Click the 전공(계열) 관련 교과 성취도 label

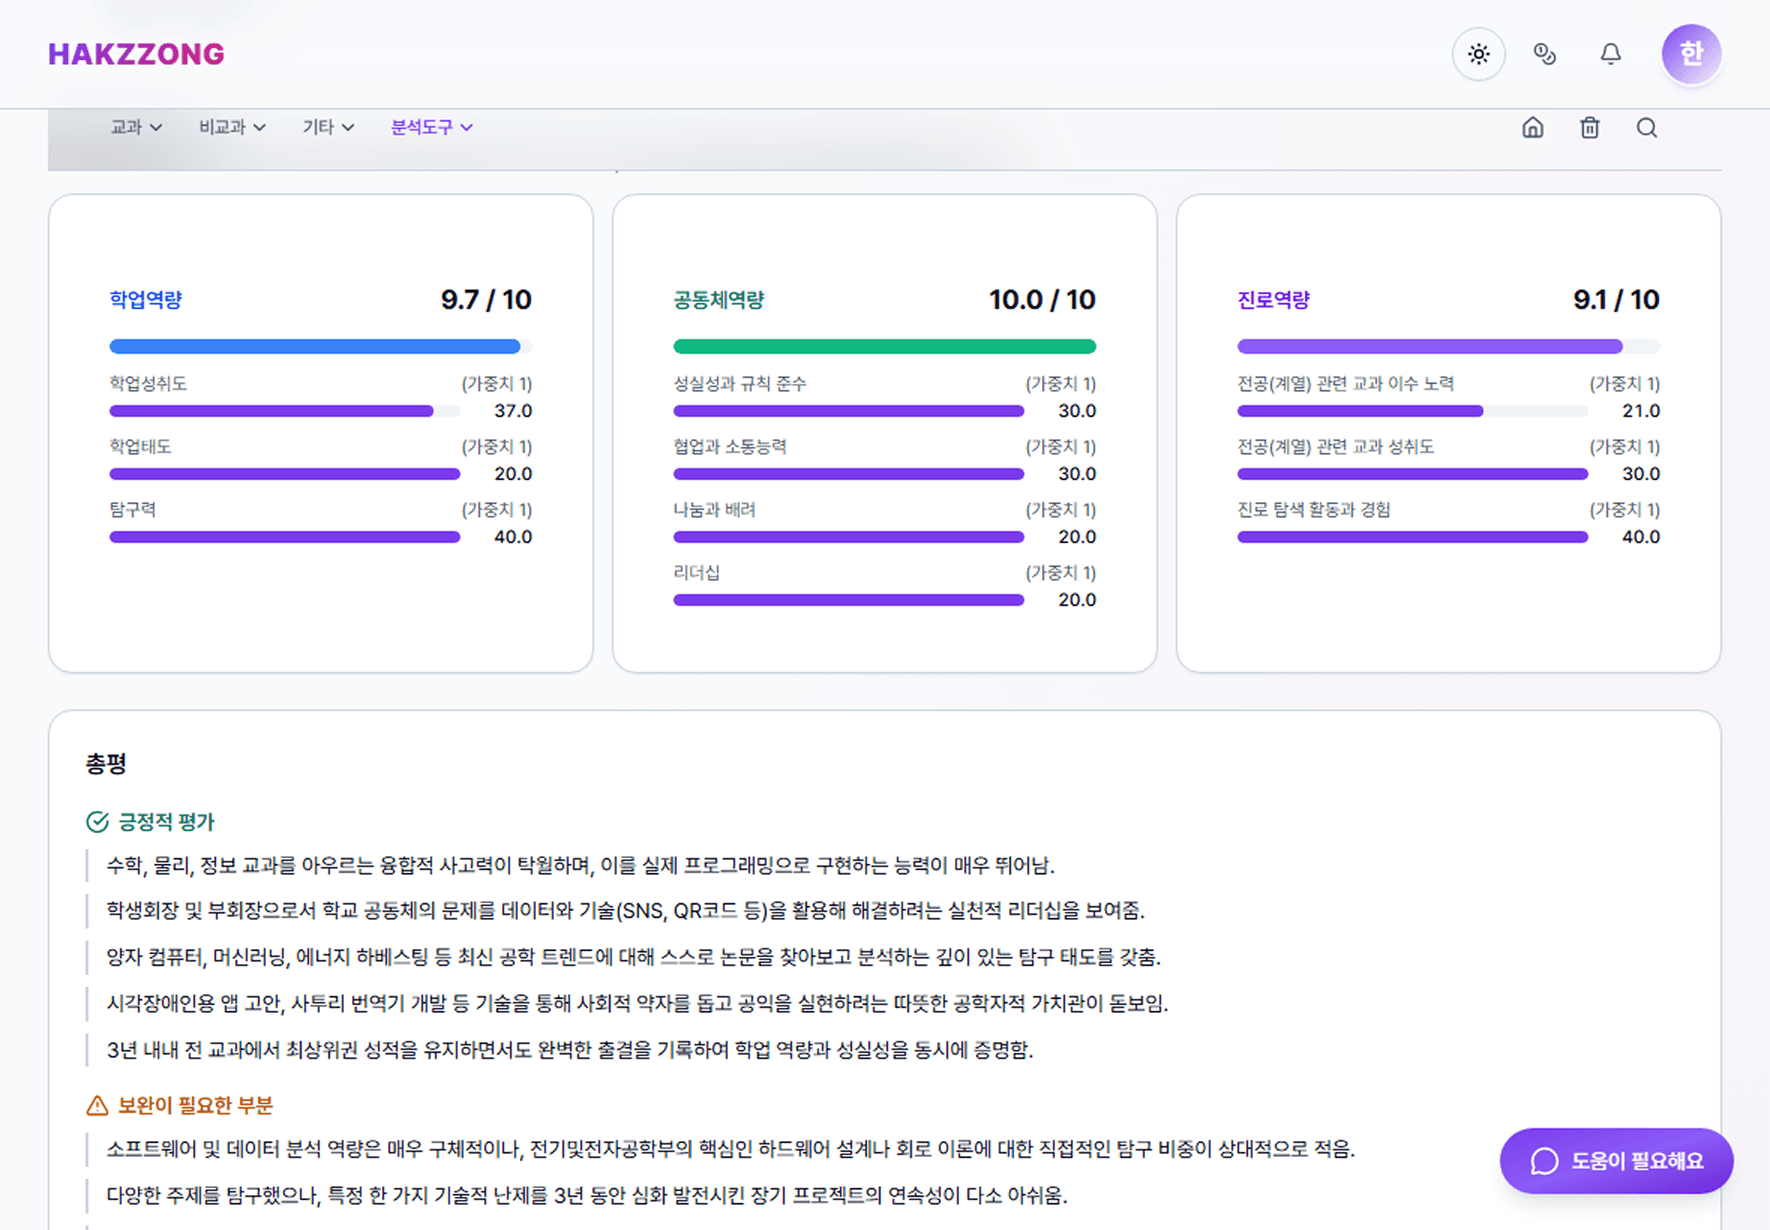pyautogui.click(x=1335, y=447)
